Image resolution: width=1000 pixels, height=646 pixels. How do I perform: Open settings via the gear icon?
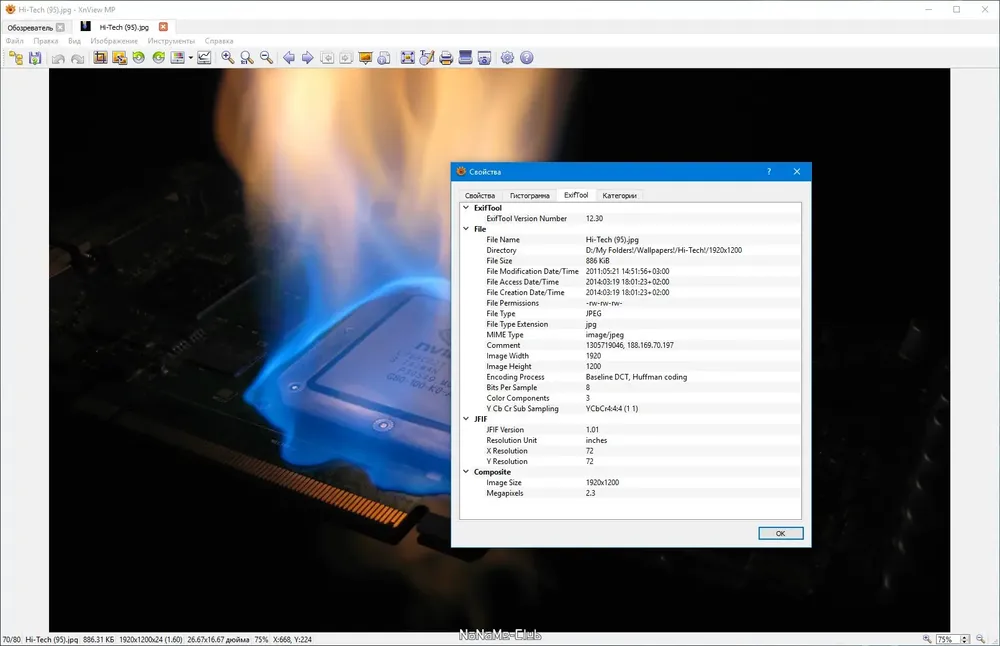click(507, 58)
